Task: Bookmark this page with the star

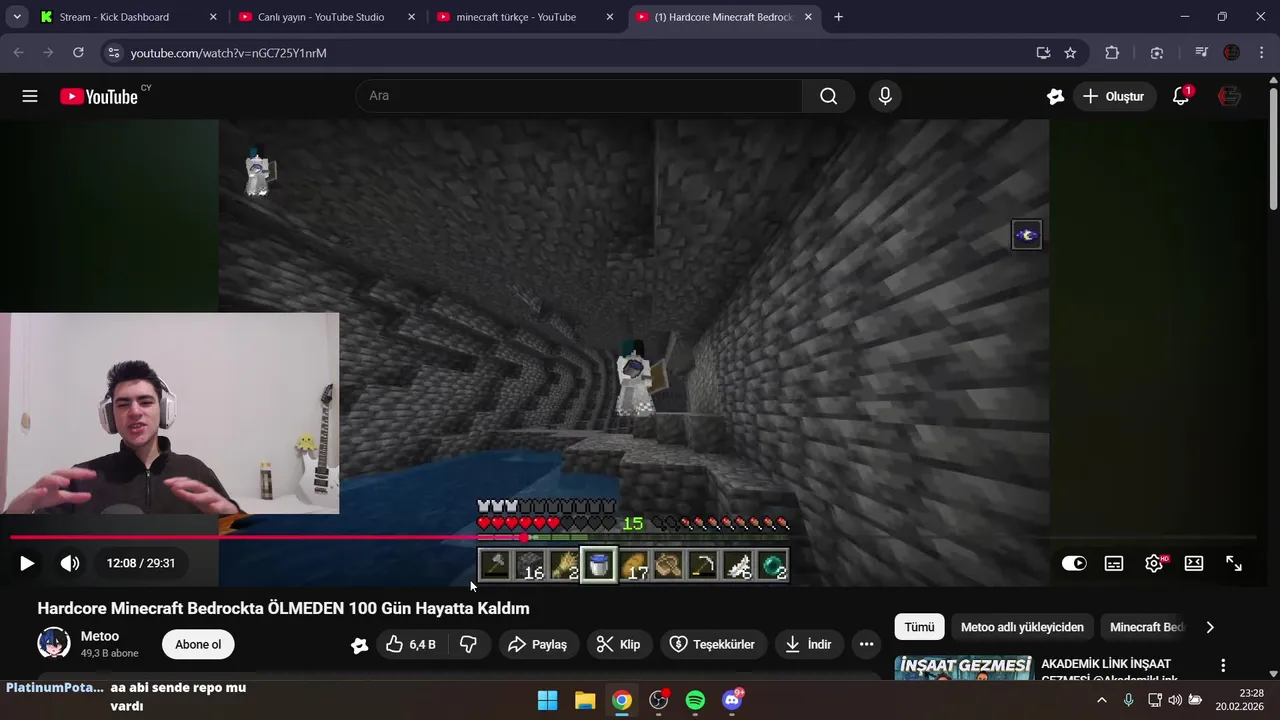Action: coord(1070,53)
